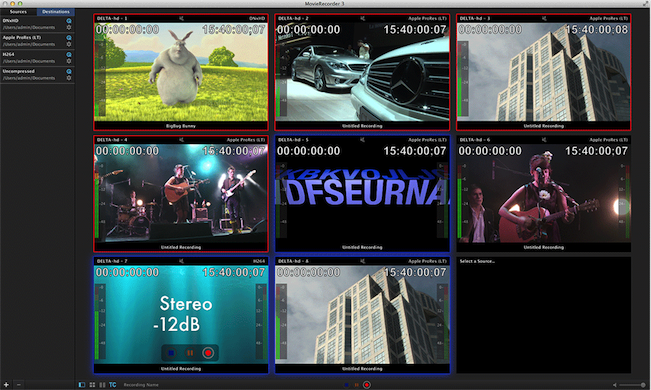Open settings gear for Uncompressed destination
The image size is (651, 390).
[69, 78]
